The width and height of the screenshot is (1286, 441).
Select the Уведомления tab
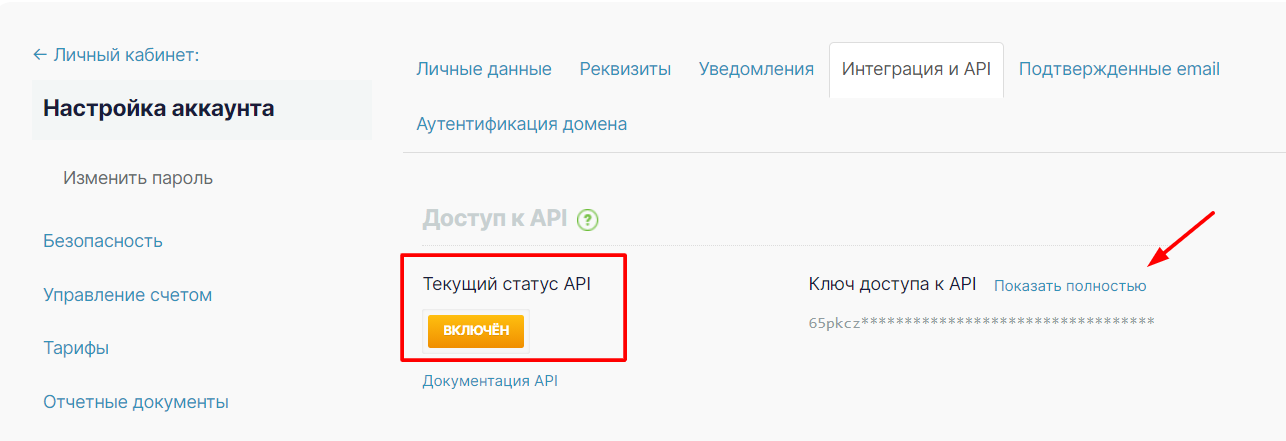[x=756, y=69]
